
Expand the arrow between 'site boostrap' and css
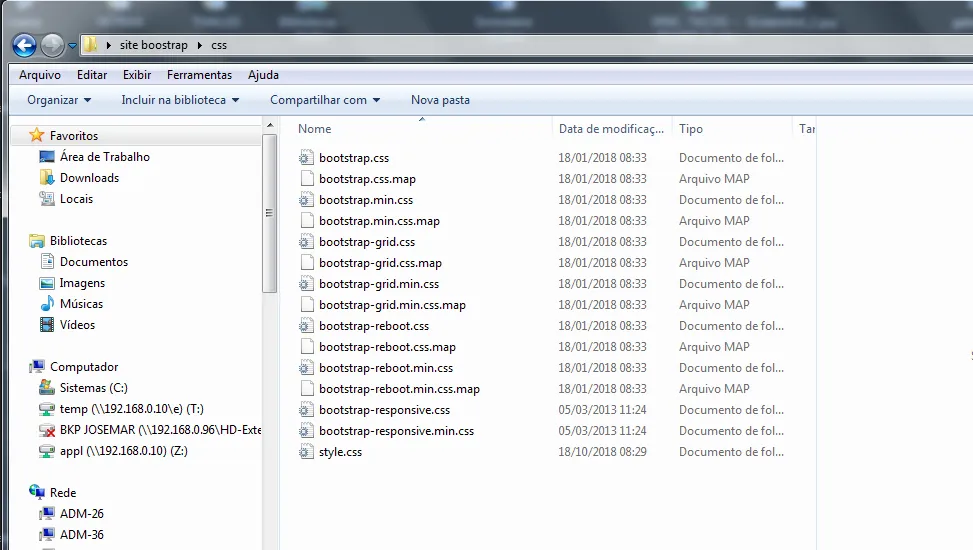point(200,45)
